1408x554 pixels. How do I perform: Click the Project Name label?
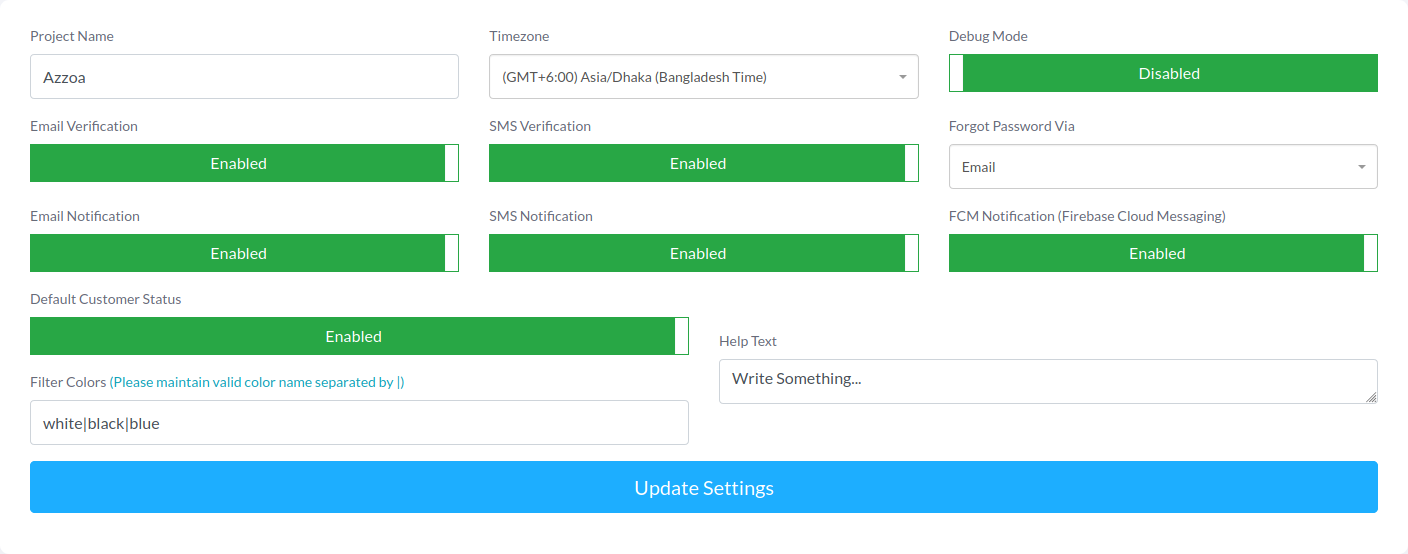click(72, 36)
